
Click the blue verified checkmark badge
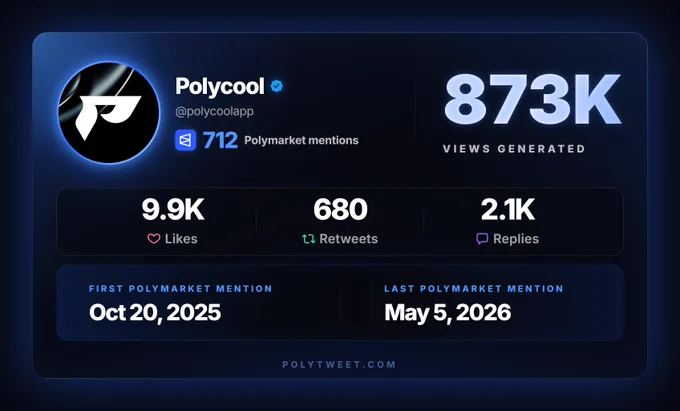(276, 86)
